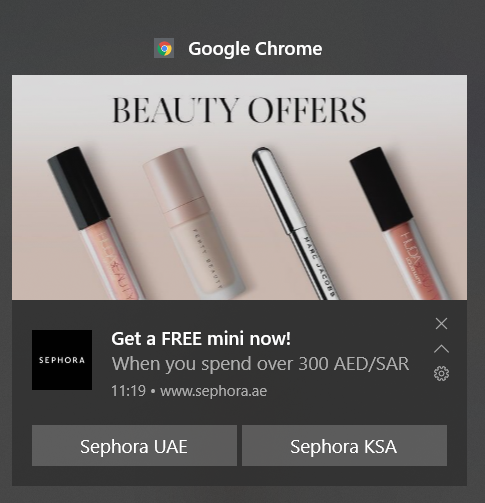The image size is (485, 503).
Task: Click the Fenty Beauty foundation bottle
Action: 193,223
